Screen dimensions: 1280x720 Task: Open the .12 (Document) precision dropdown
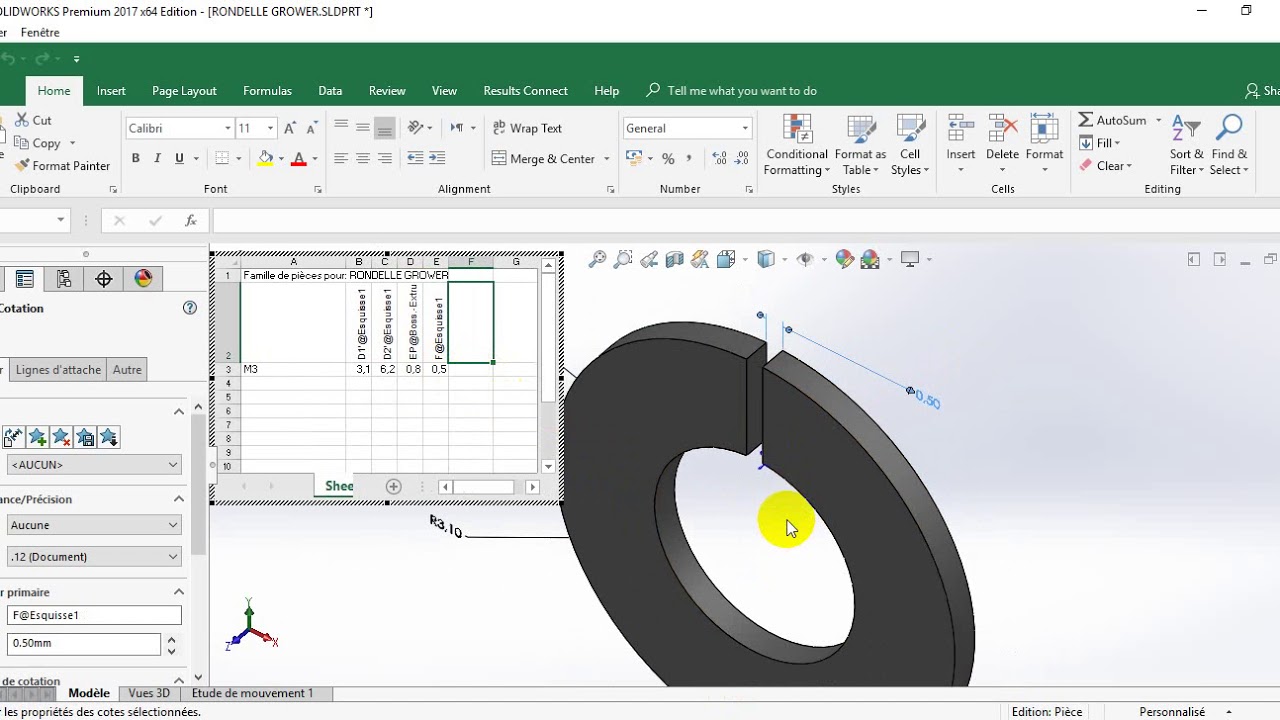coord(94,557)
